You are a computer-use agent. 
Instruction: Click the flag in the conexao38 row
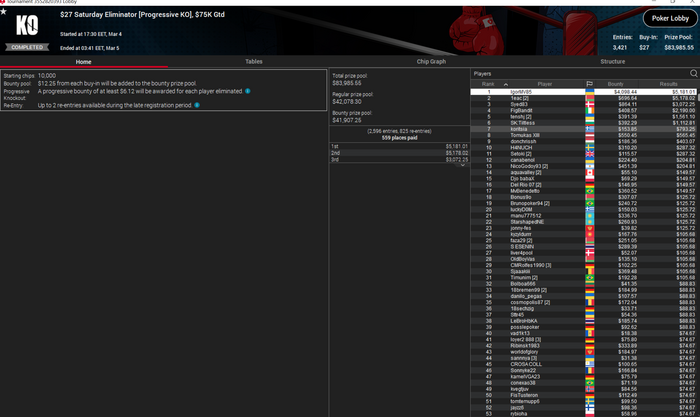pos(590,383)
